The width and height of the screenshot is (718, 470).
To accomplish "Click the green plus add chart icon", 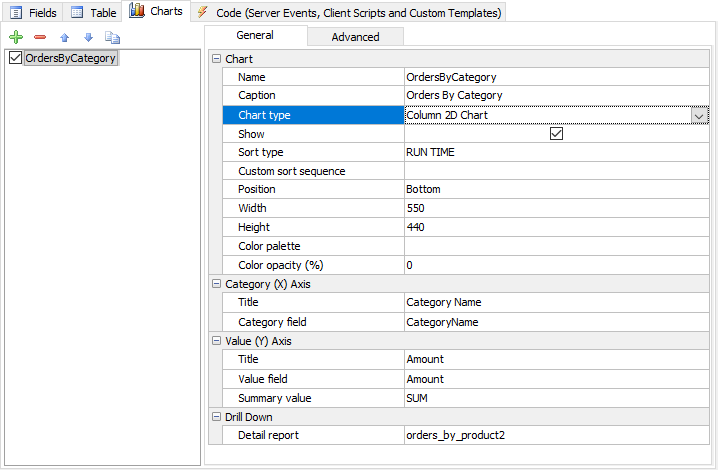I will click(x=15, y=37).
